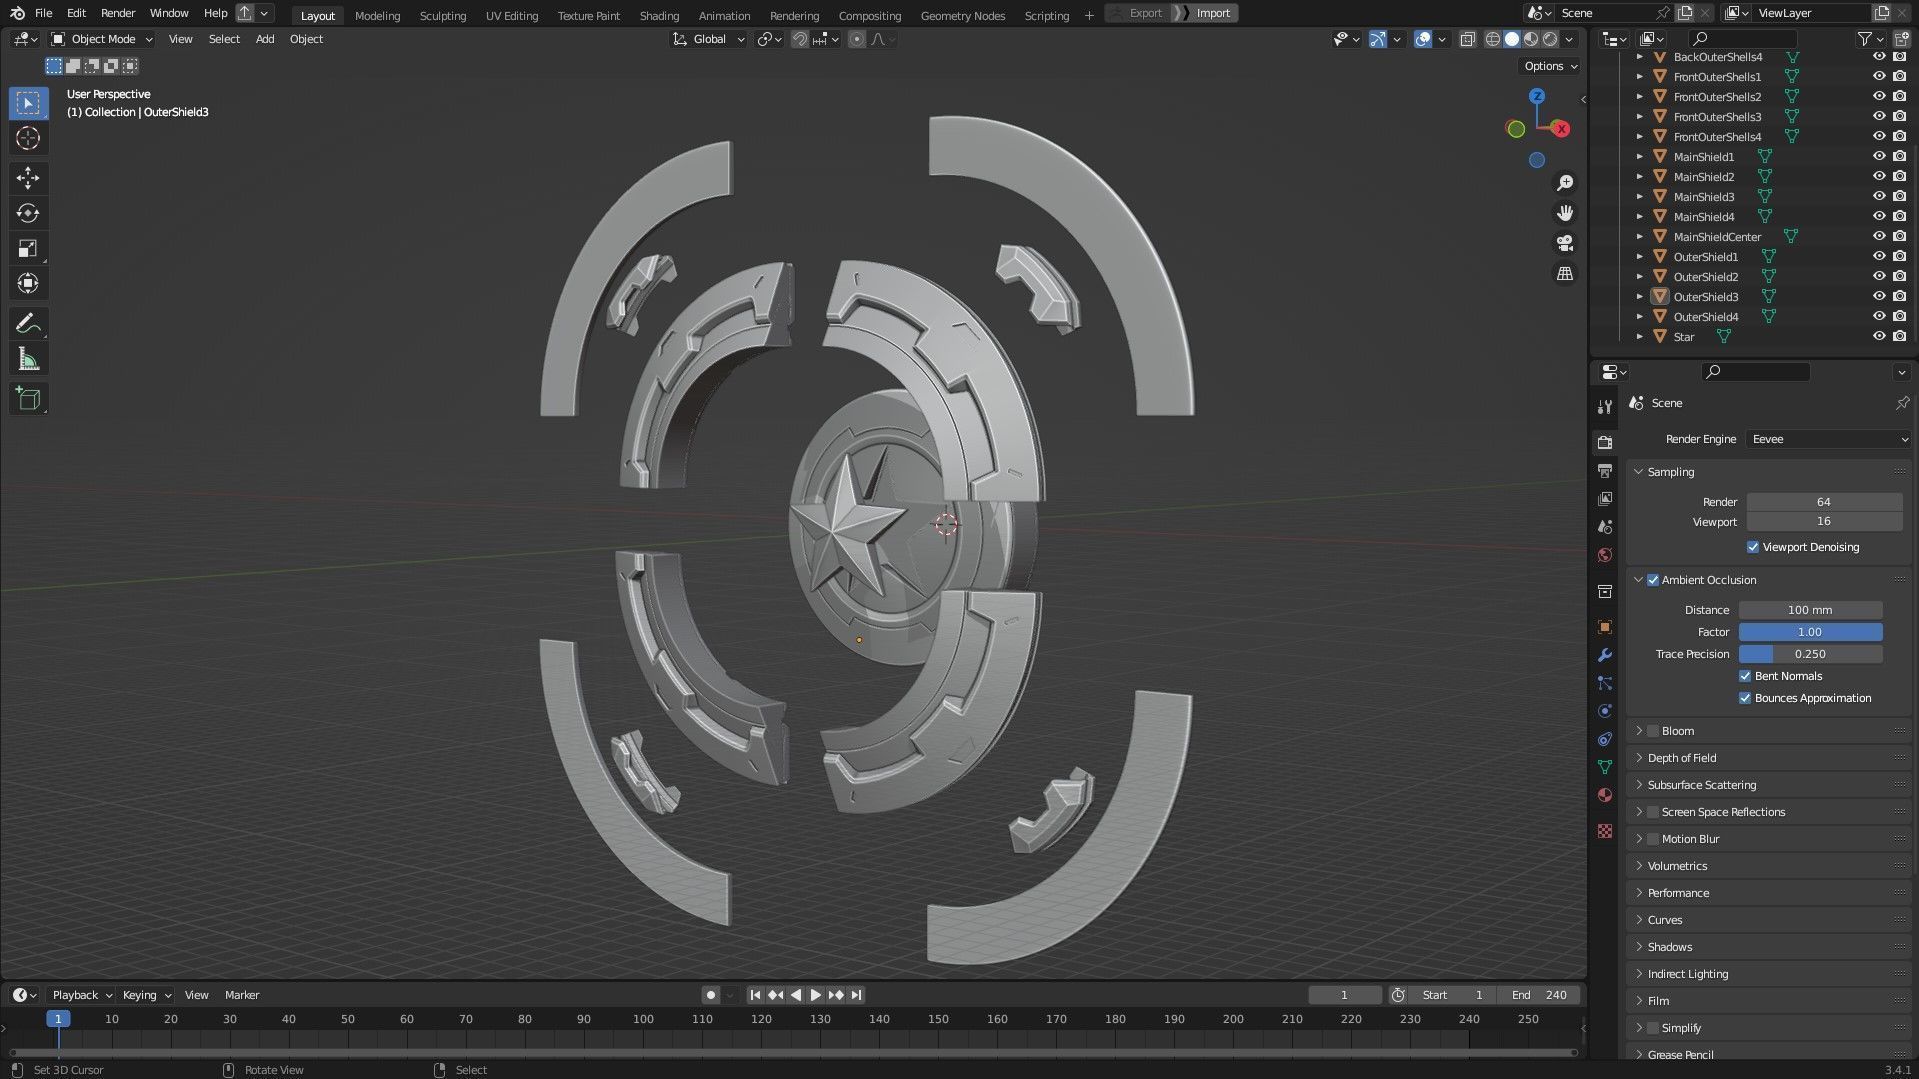The width and height of the screenshot is (1919, 1079).
Task: Activate the Move tool
Action: tap(28, 178)
